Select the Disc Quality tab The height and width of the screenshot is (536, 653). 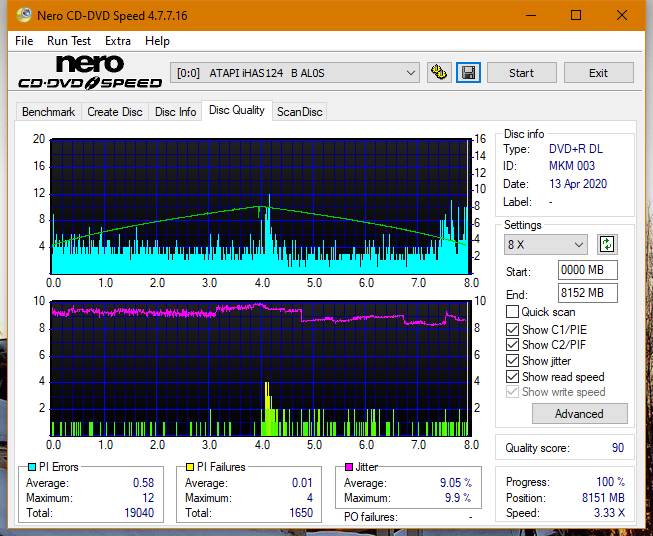pos(237,110)
